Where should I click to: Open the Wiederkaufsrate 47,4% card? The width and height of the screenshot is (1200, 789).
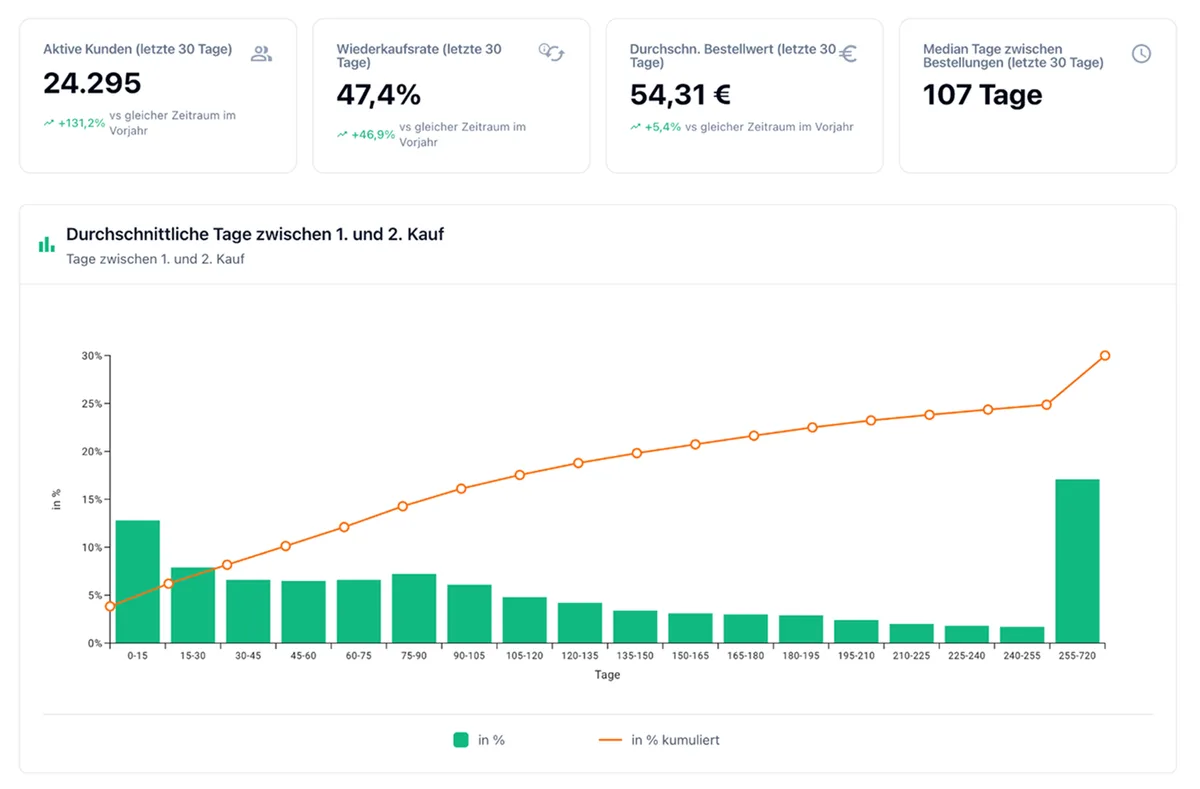coord(451,96)
